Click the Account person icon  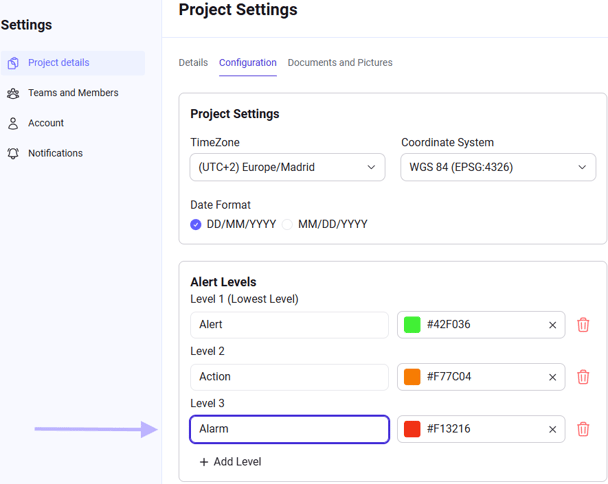pos(13,124)
